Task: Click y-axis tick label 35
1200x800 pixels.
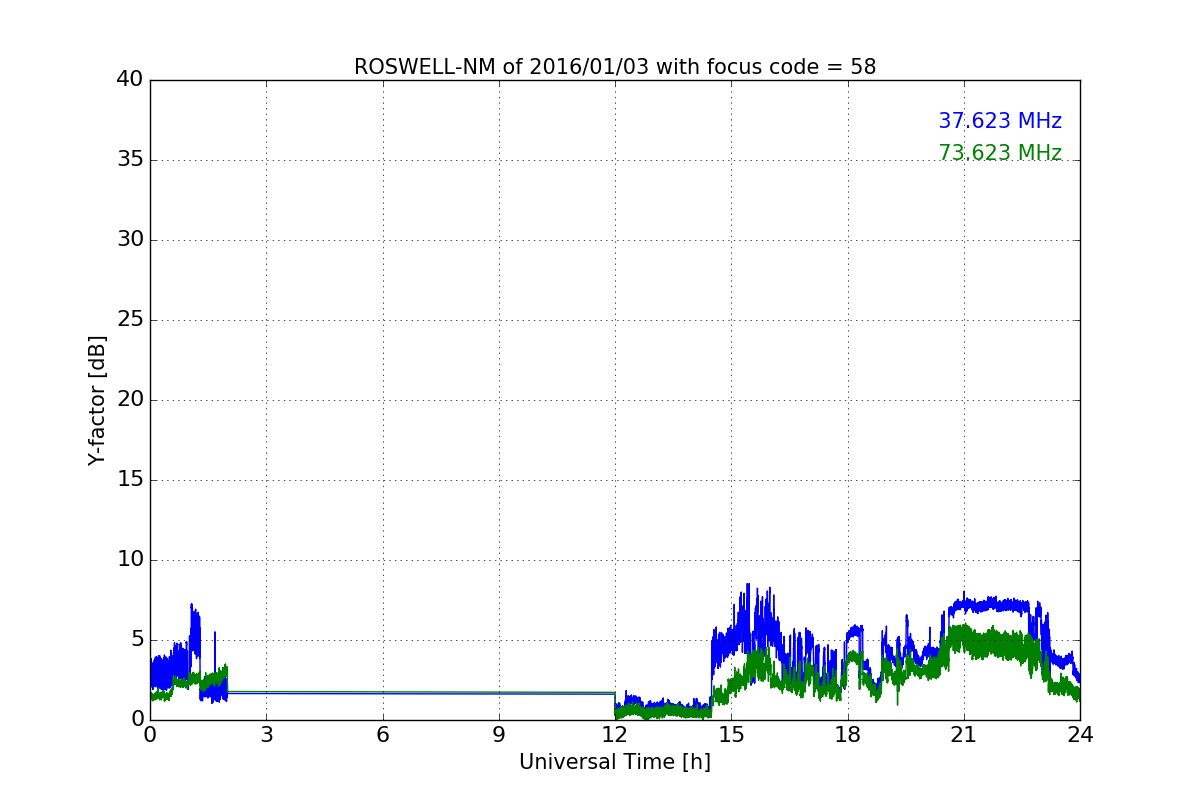Action: pyautogui.click(x=130, y=160)
